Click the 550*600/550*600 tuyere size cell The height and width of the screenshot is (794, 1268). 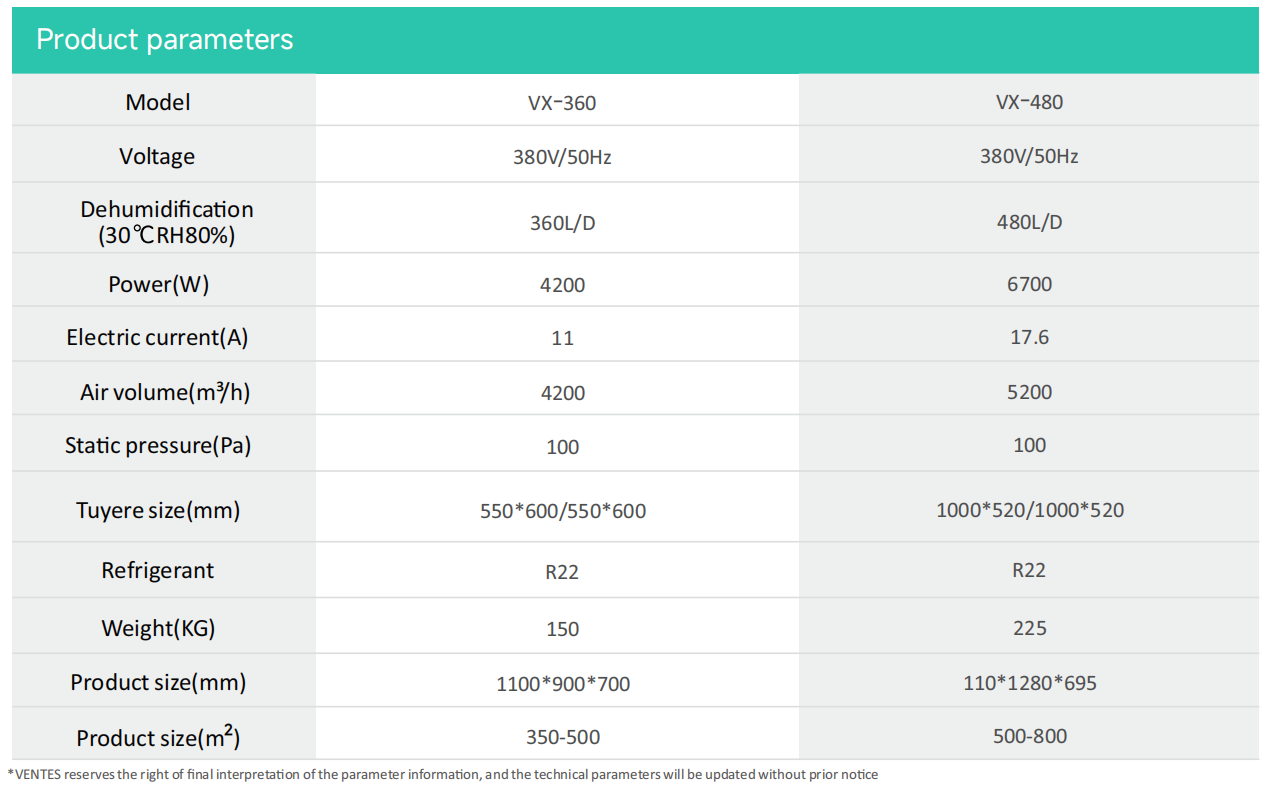(562, 511)
